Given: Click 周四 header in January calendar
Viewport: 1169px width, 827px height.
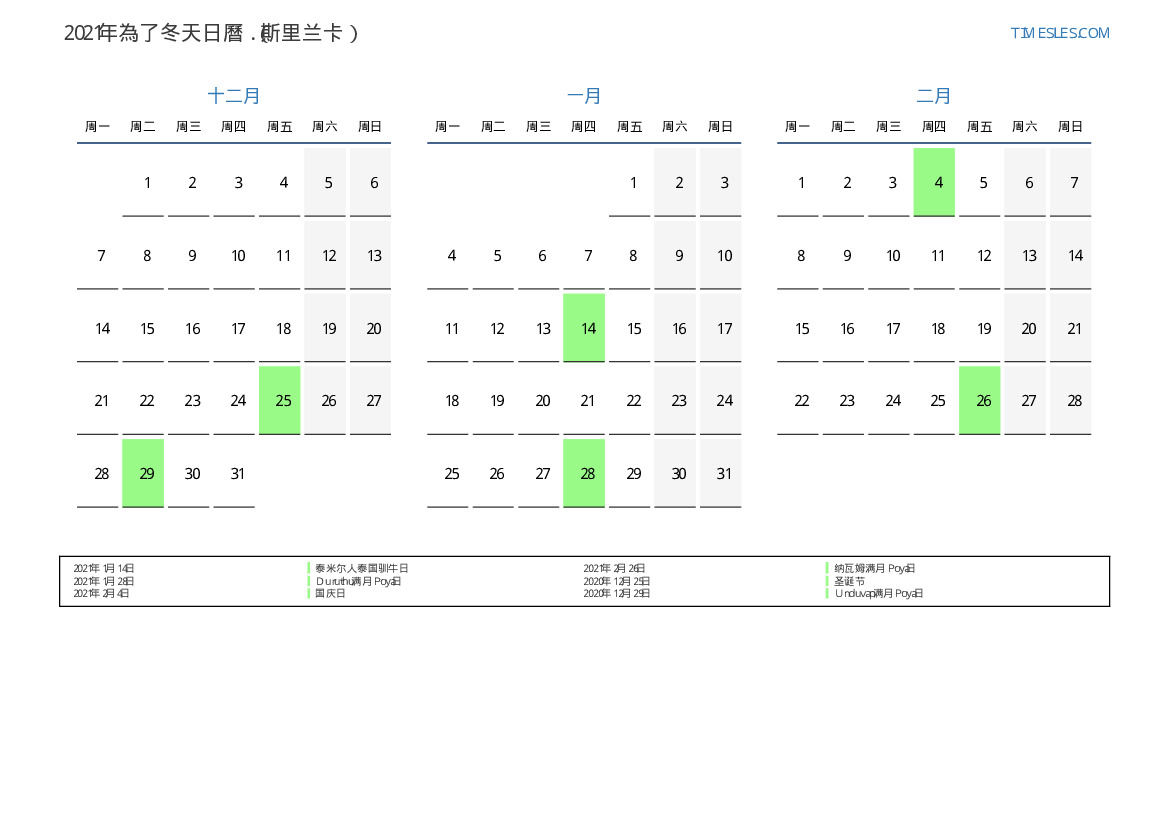Looking at the screenshot, I should point(584,126).
